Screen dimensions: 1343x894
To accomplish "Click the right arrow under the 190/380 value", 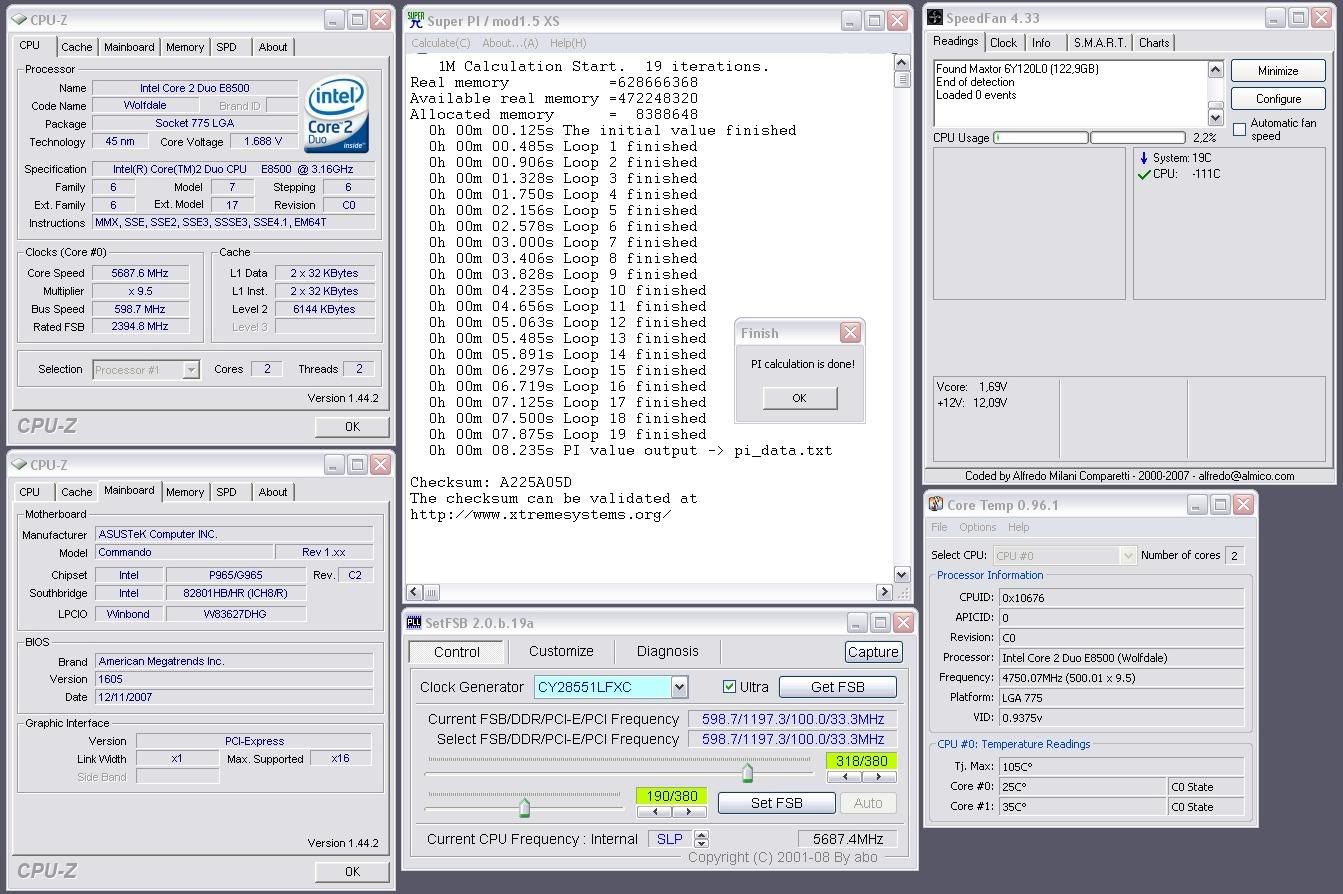I will (687, 811).
